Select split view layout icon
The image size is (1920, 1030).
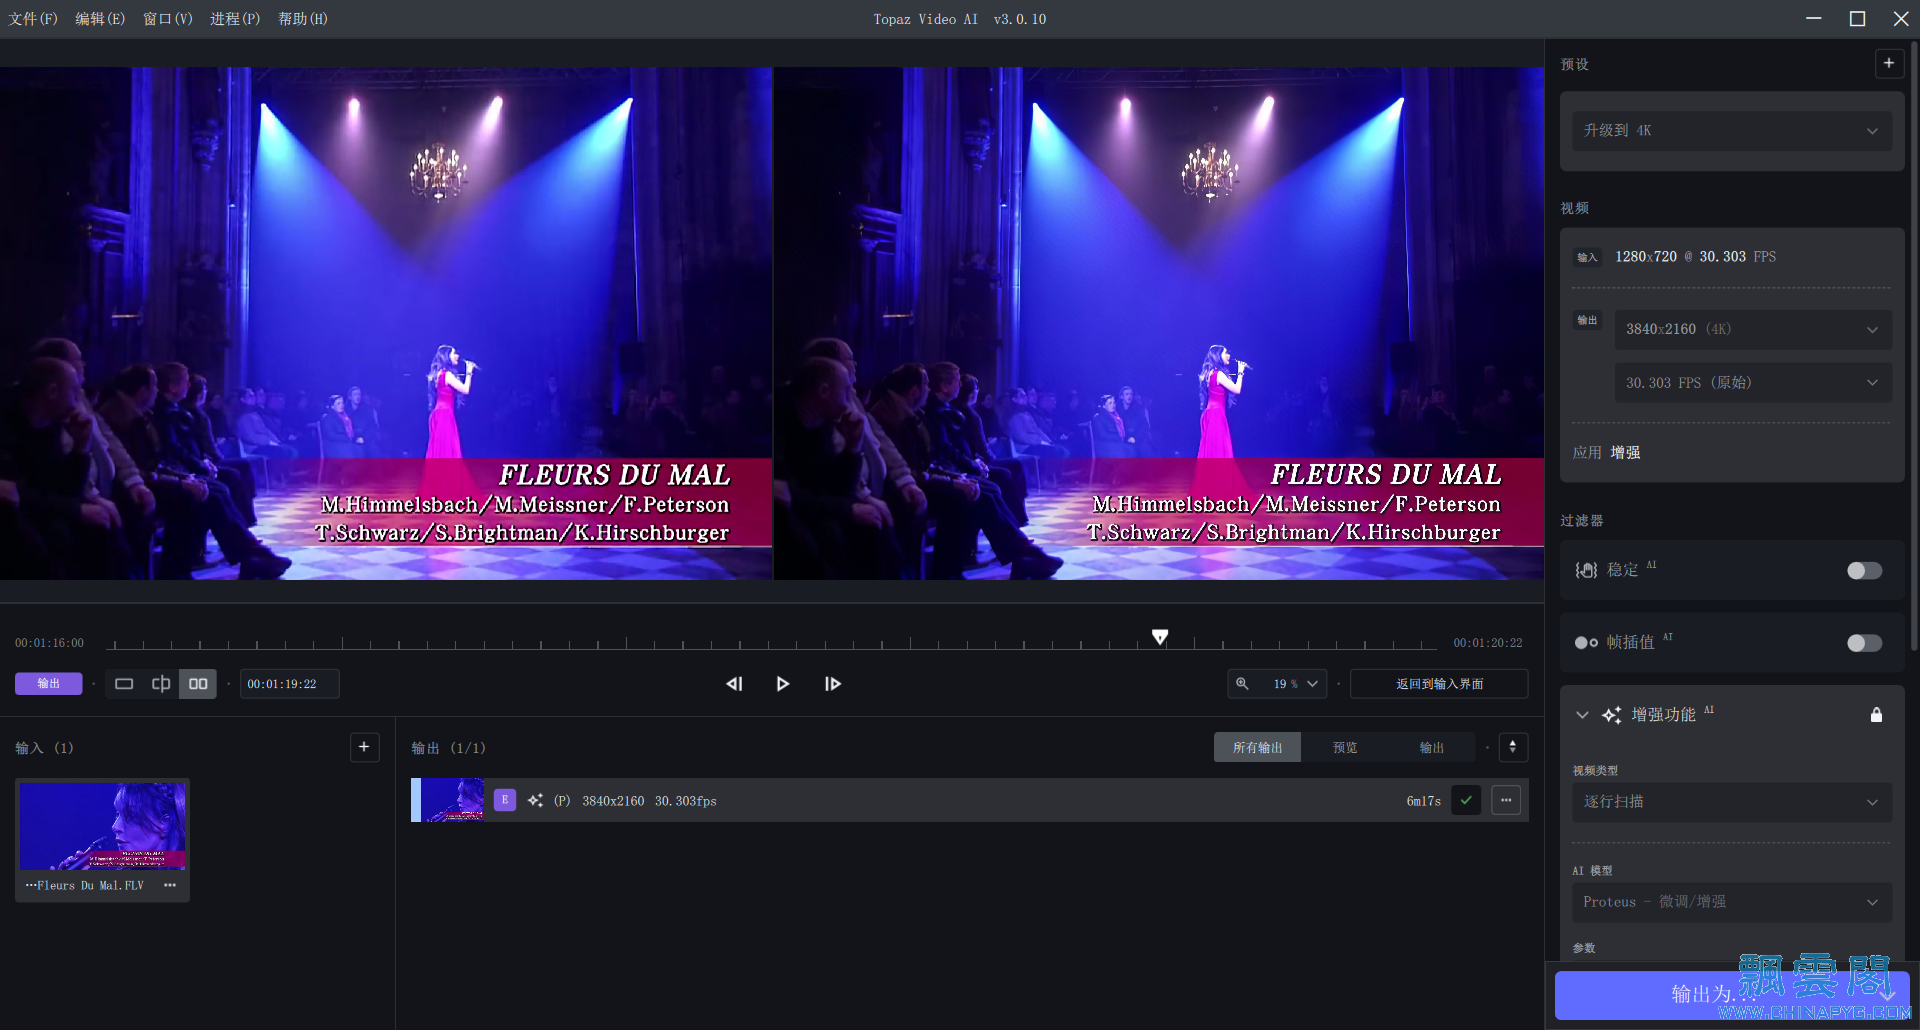[x=161, y=684]
